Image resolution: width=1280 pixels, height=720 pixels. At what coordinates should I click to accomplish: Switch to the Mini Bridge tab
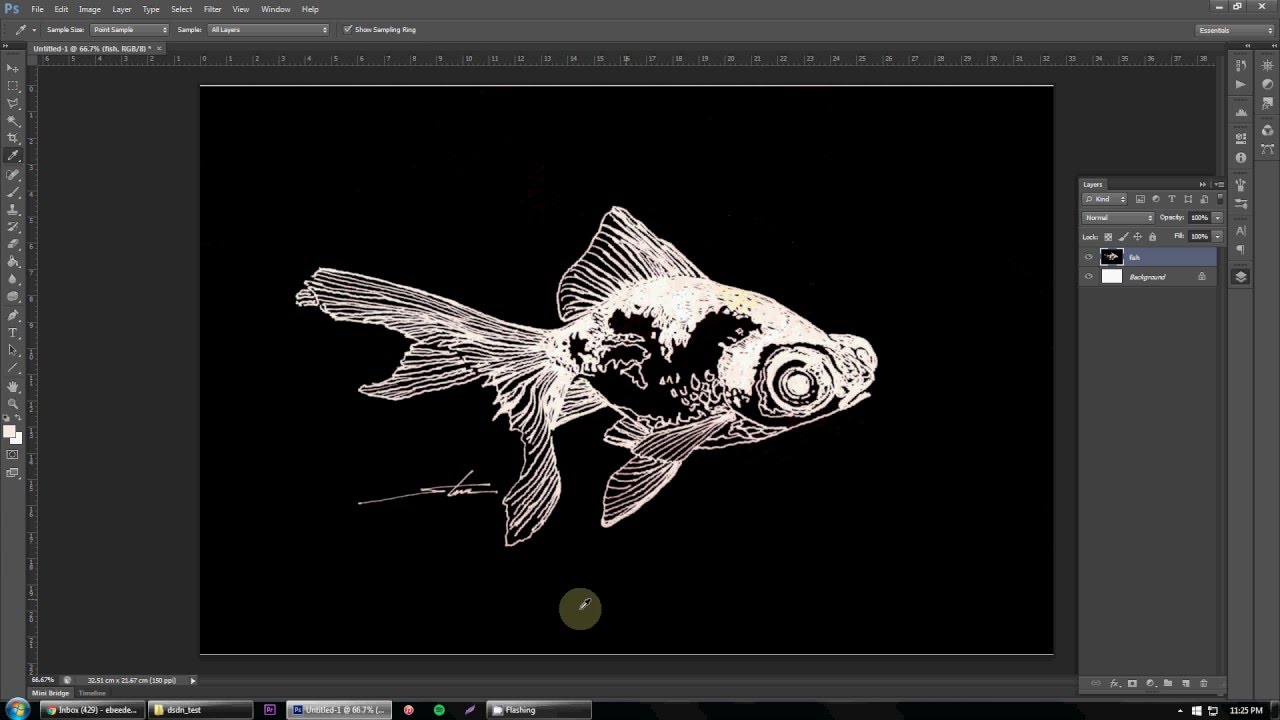pyautogui.click(x=51, y=693)
